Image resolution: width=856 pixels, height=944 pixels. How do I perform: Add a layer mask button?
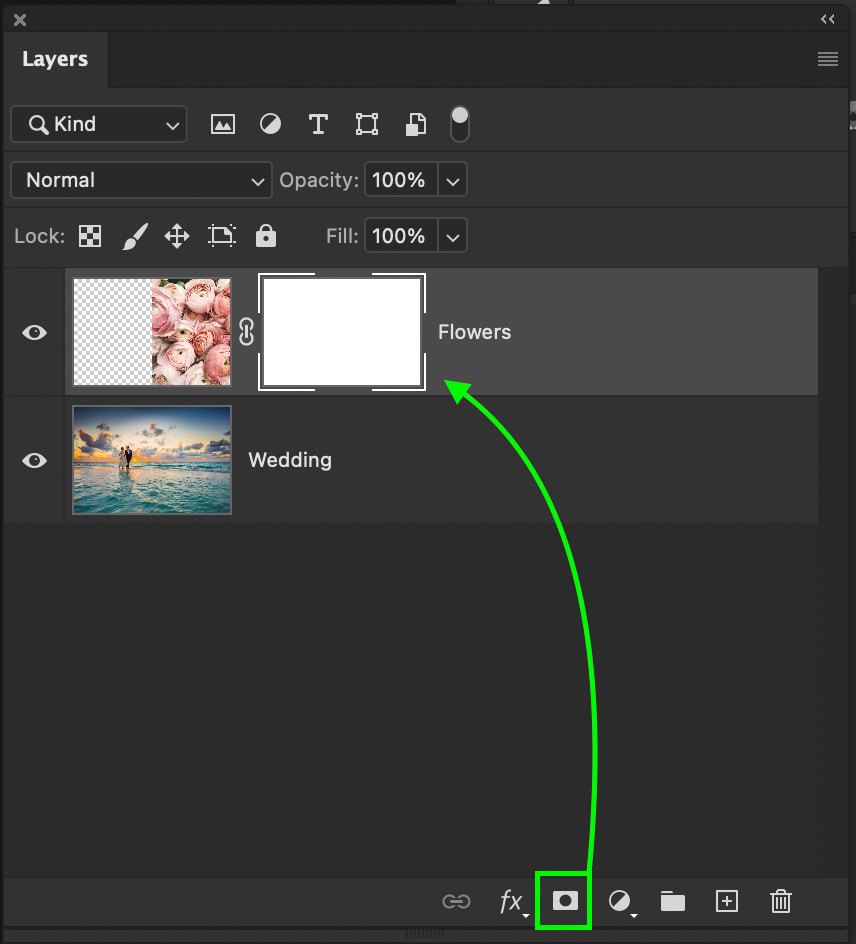[565, 901]
